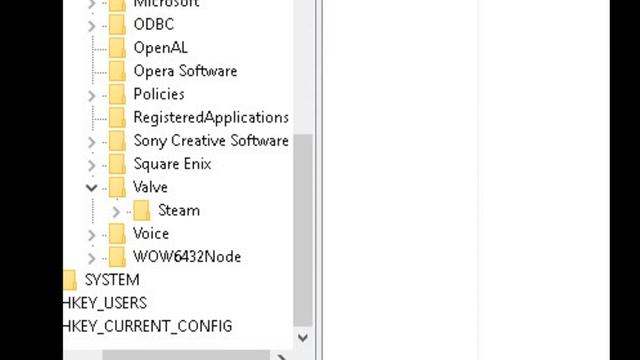Screen dimensions: 640x360
Task: Click the horizontal scrollbar thumb
Action: click(x=186, y=355)
